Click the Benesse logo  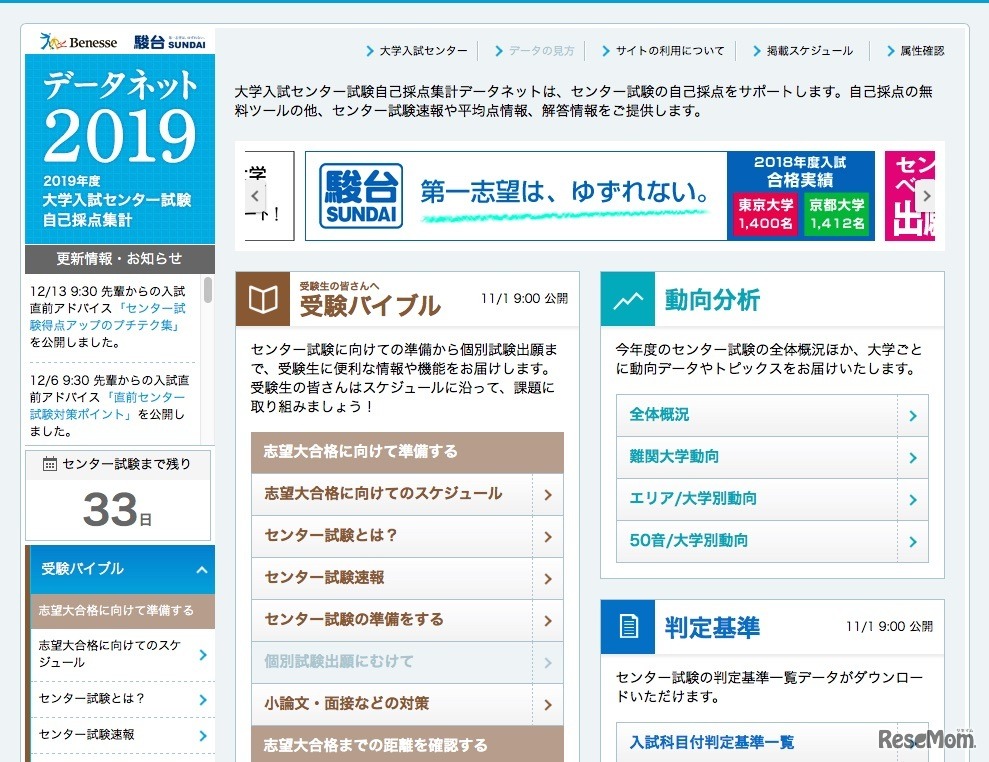coord(78,42)
